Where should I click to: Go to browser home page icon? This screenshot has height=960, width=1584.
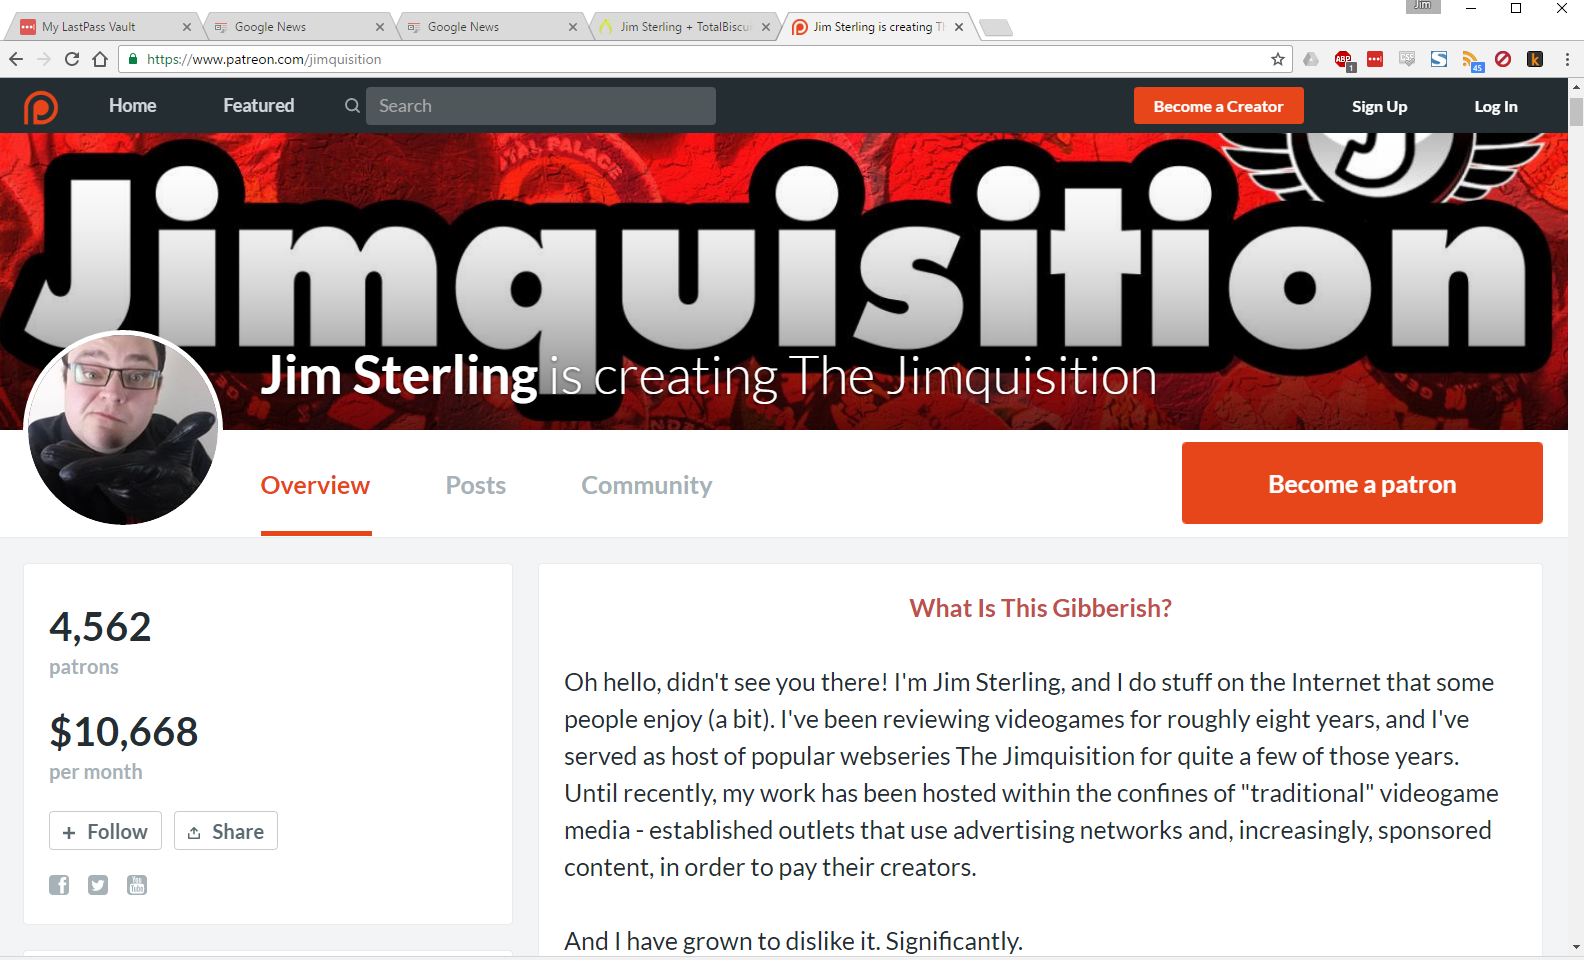pyautogui.click(x=100, y=59)
